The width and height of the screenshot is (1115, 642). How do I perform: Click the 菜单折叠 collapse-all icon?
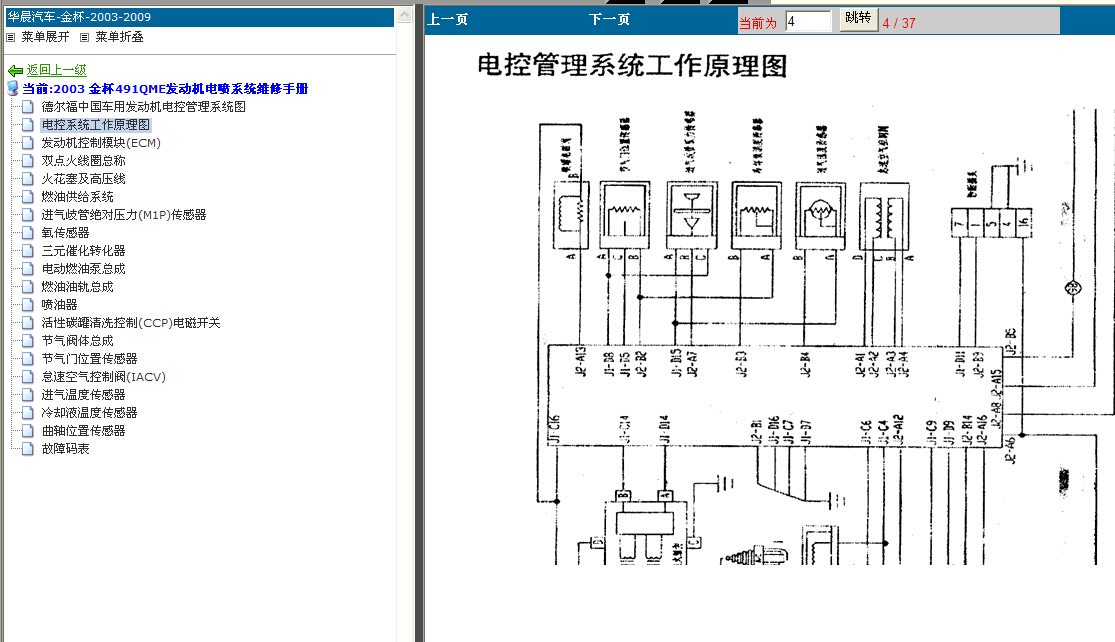pyautogui.click(x=85, y=37)
